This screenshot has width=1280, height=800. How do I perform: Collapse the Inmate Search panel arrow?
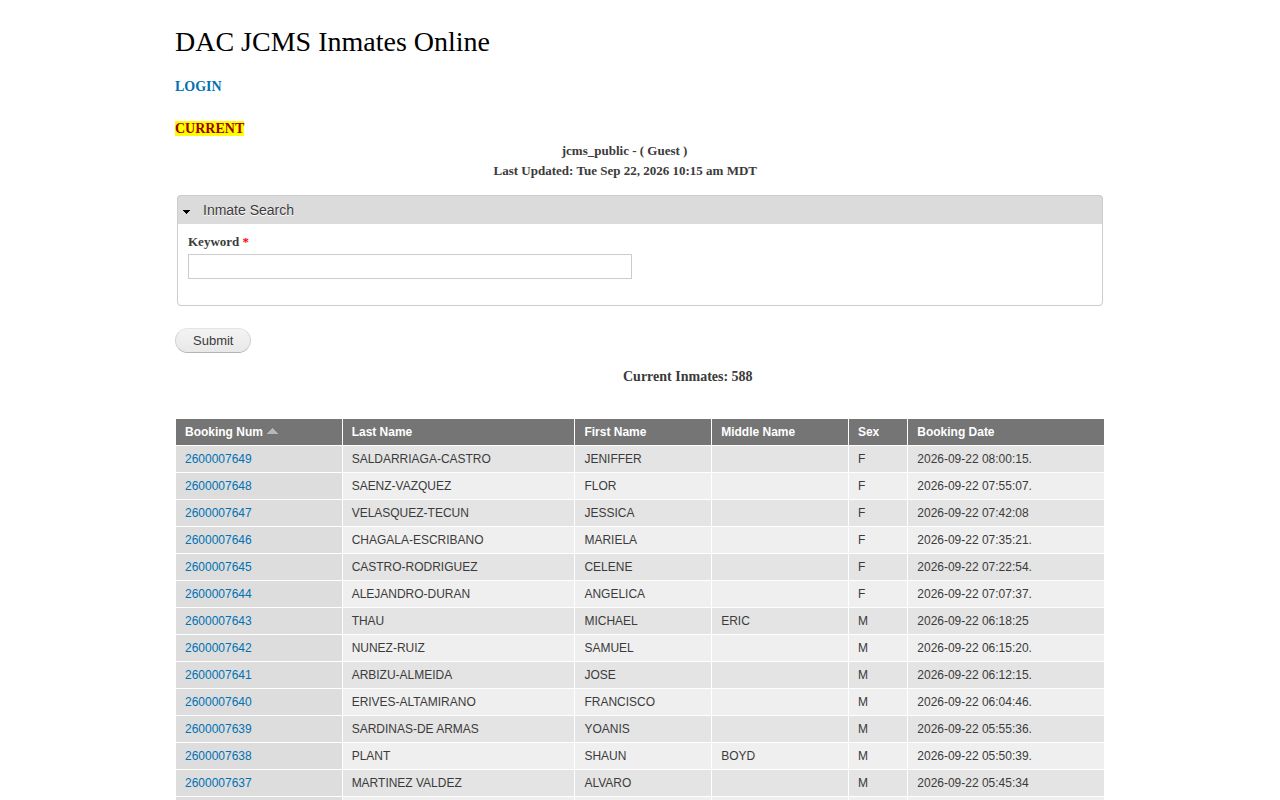(x=187, y=211)
